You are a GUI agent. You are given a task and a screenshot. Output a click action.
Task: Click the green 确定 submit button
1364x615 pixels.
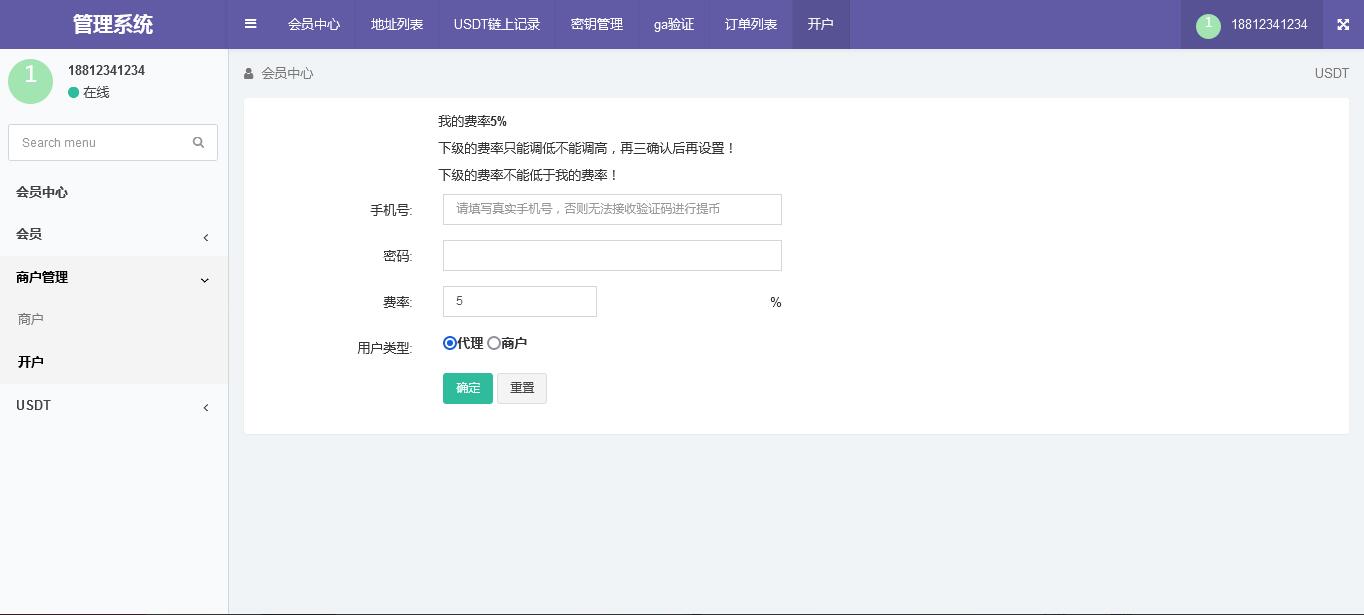[467, 388]
